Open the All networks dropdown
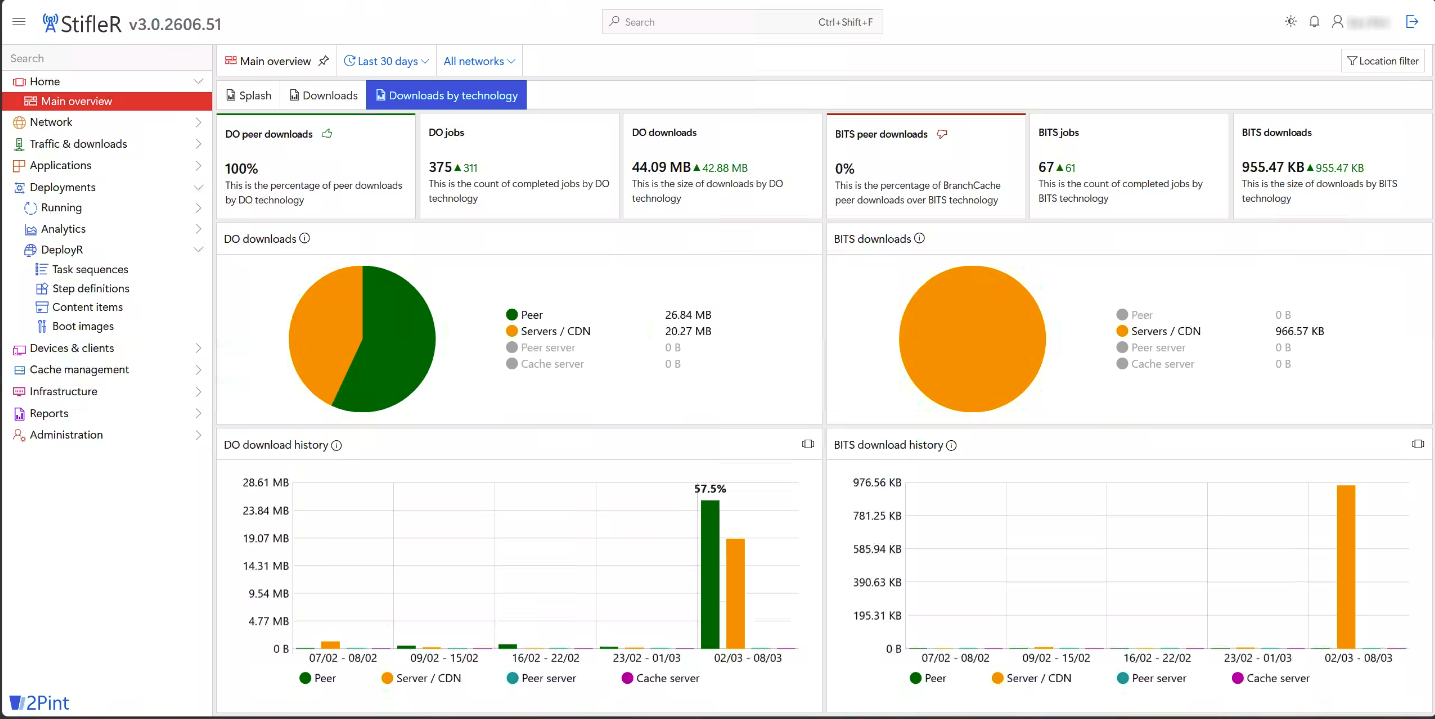 479,61
